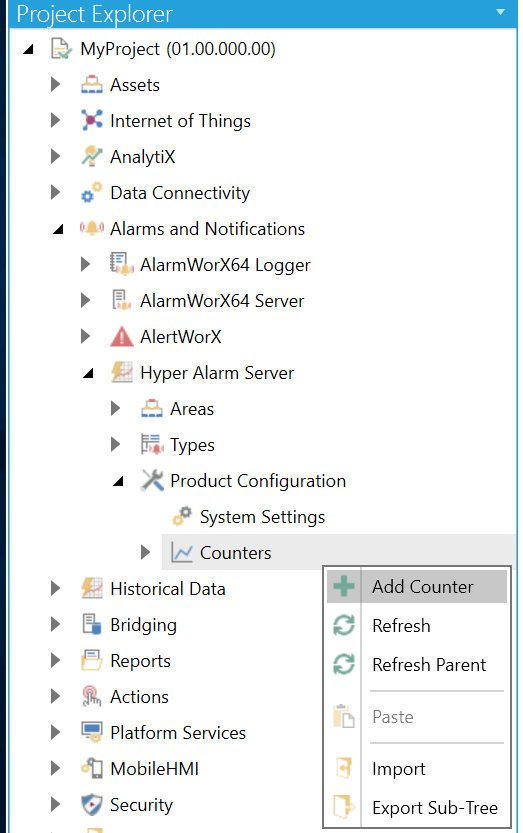The image size is (523, 833).
Task: Select the AlarmWorX64 Logger tree item
Action: pos(225,265)
